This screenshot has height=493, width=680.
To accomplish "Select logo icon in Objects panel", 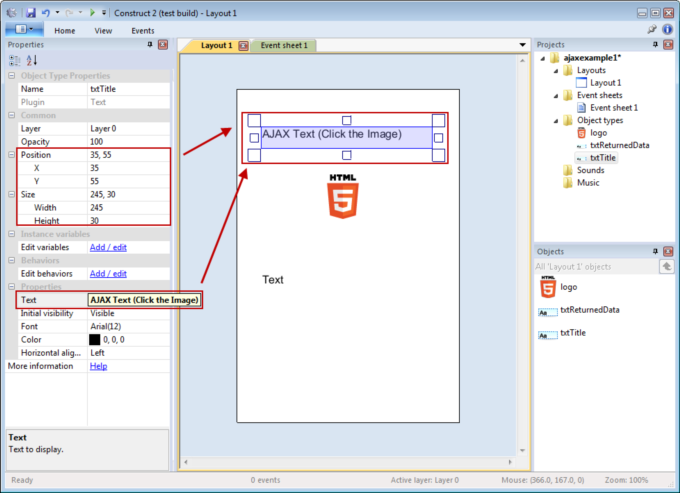I will point(548,287).
